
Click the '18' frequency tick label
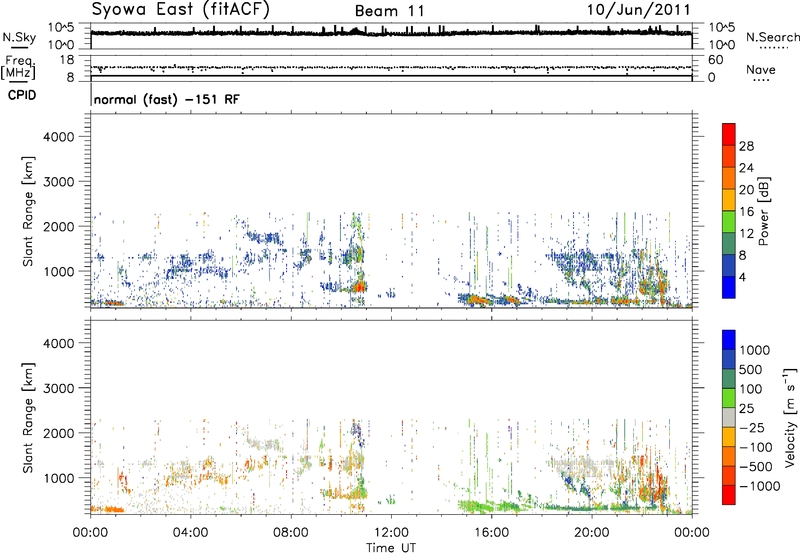65,60
